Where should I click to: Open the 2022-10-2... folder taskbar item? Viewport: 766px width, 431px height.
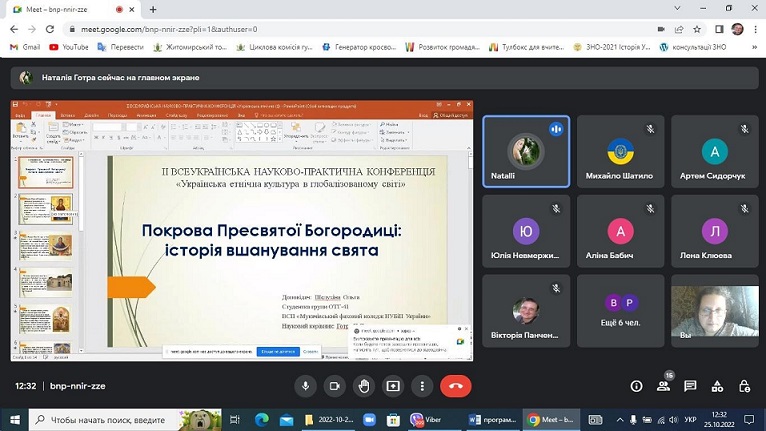click(x=329, y=420)
